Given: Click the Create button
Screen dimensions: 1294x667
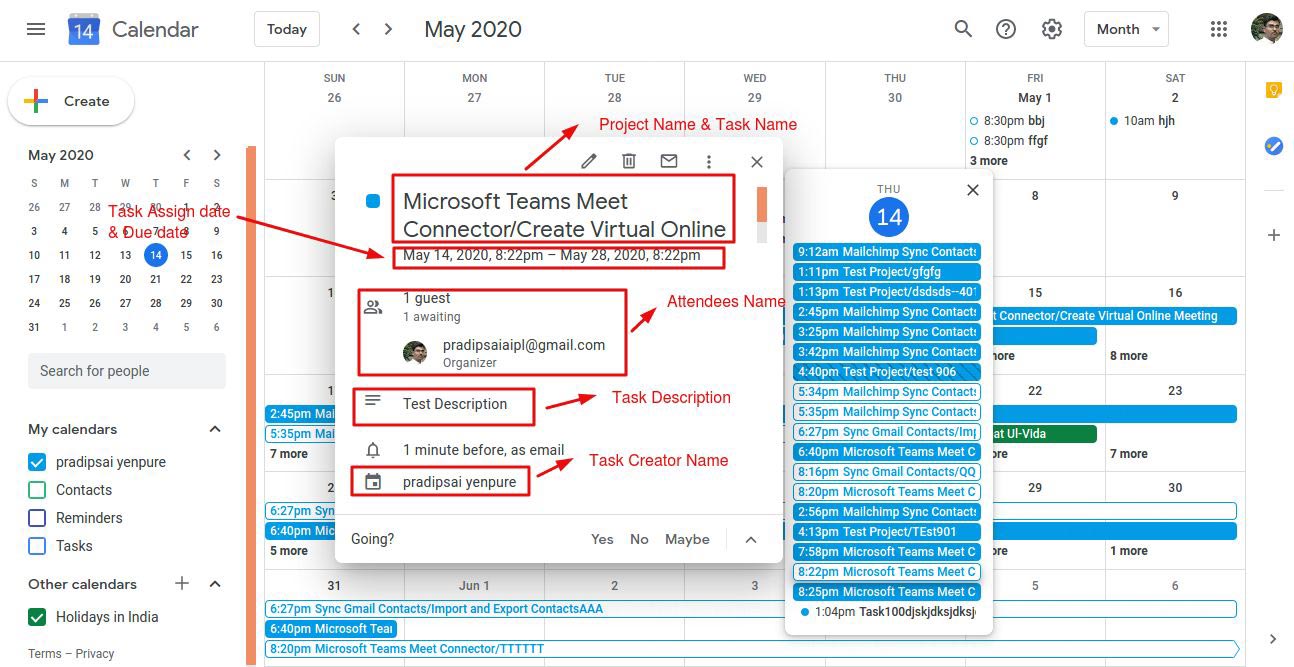Looking at the screenshot, I should (71, 101).
